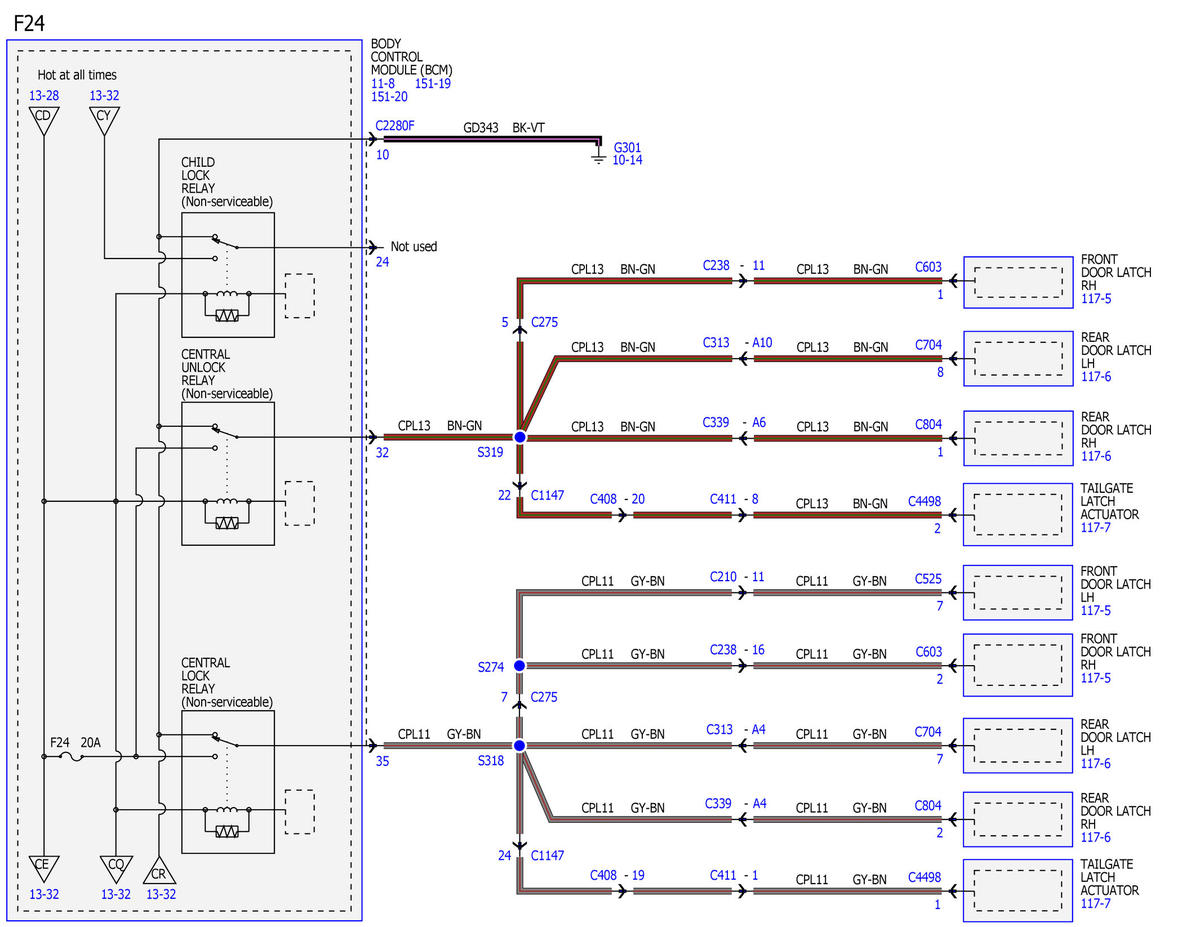
Task: Select the "BODY CONTROL MODULE (BCM)" label
Action: (x=411, y=57)
